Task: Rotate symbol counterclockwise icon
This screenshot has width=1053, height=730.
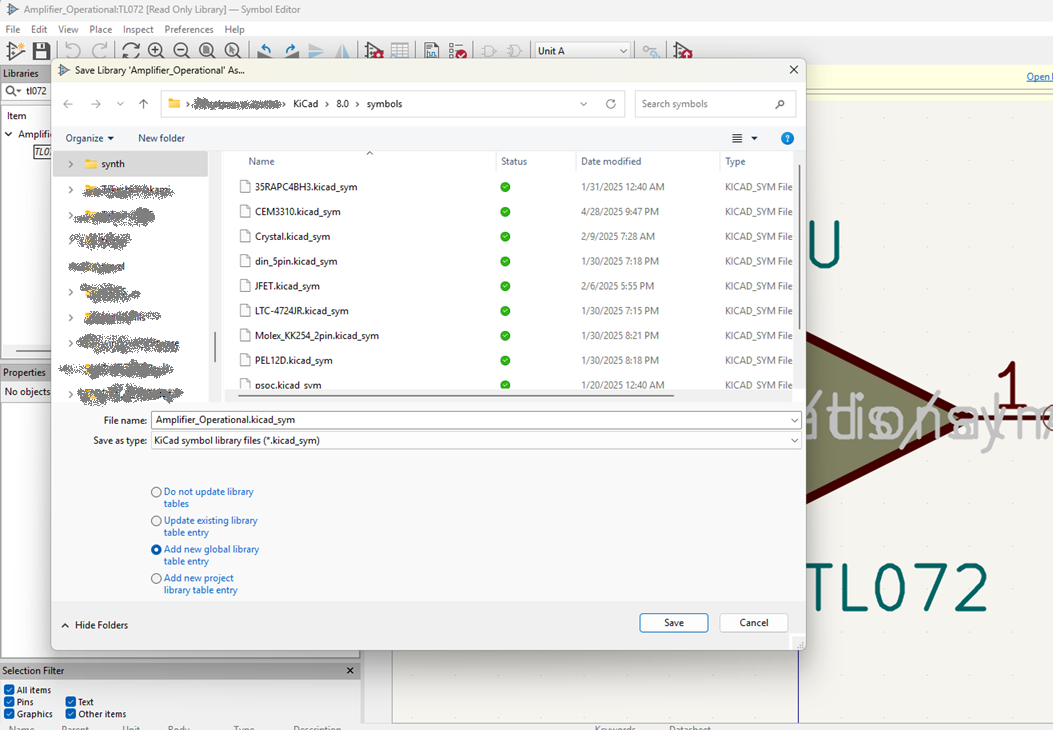Action: [x=265, y=51]
